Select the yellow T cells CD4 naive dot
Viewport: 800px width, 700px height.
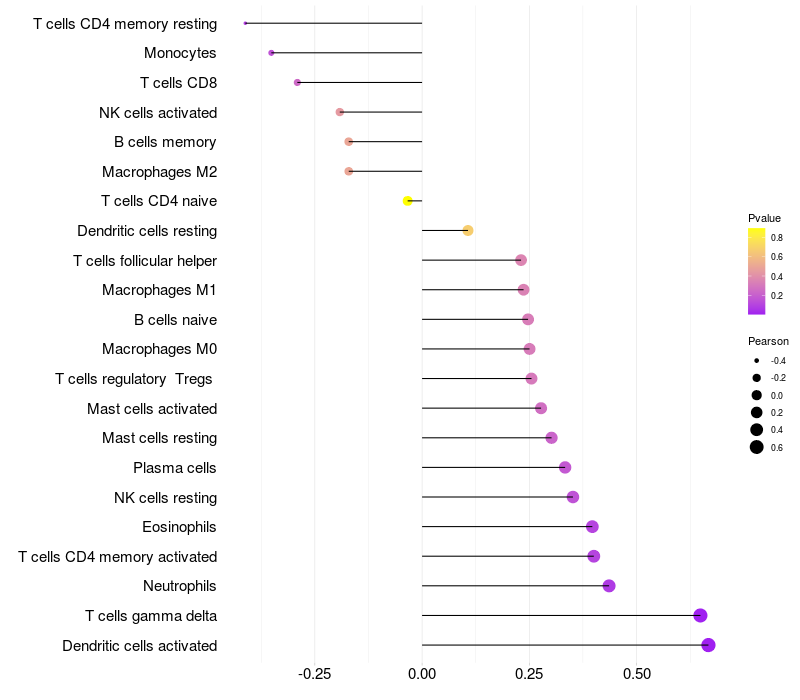(x=407, y=201)
